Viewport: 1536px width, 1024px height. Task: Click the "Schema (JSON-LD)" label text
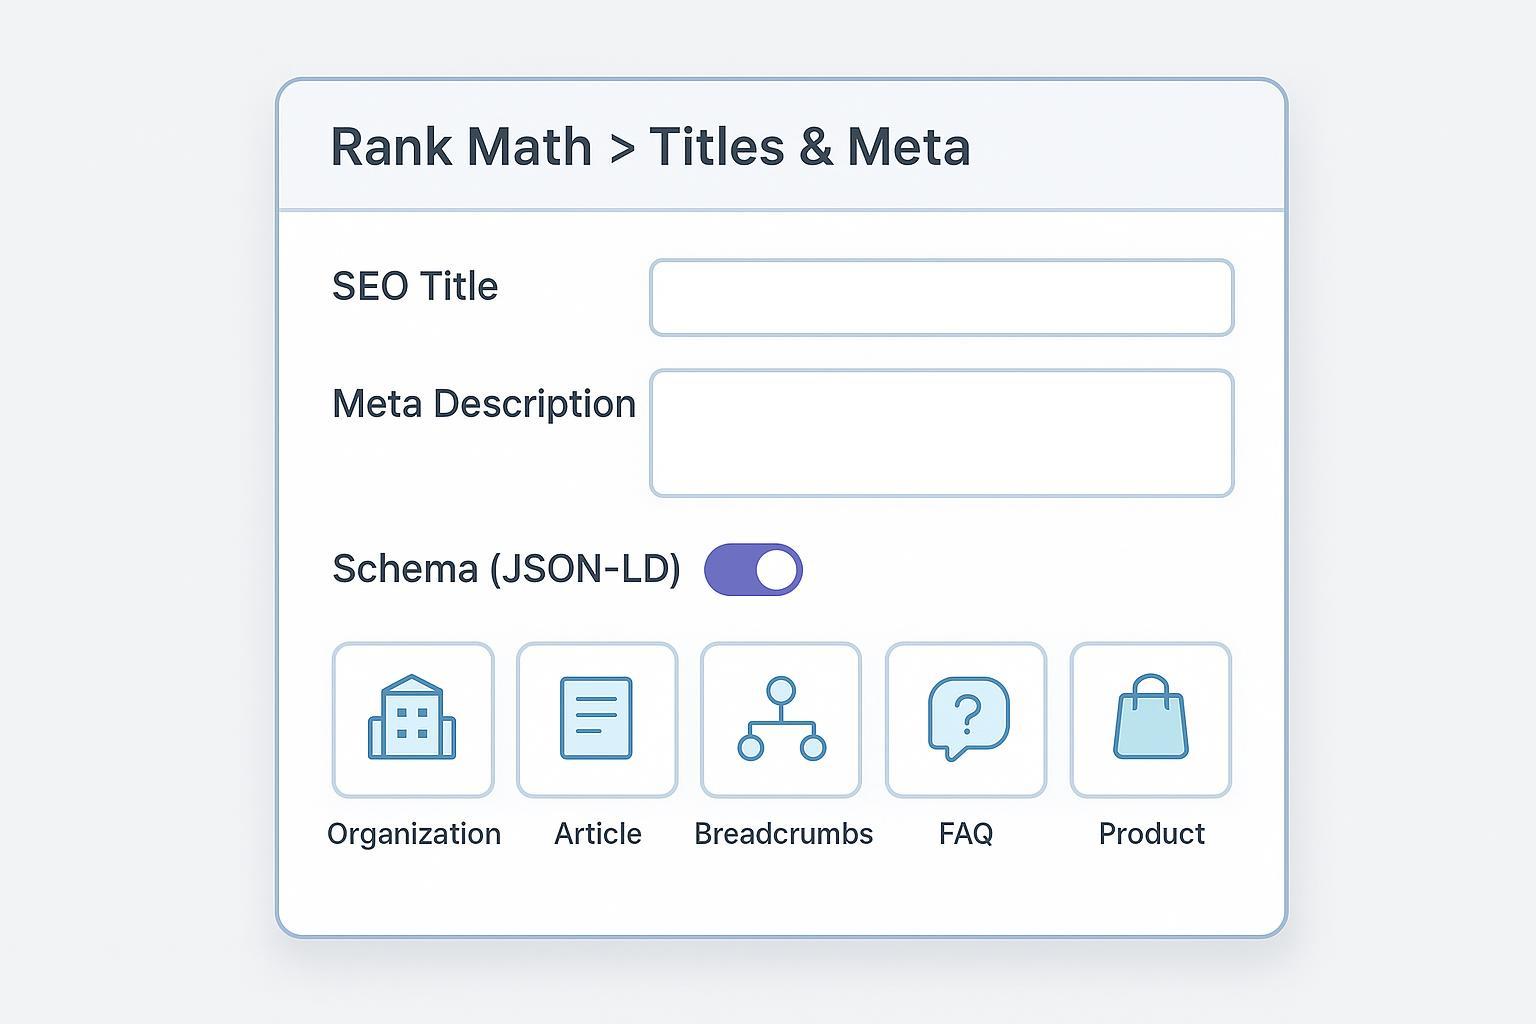click(x=506, y=569)
